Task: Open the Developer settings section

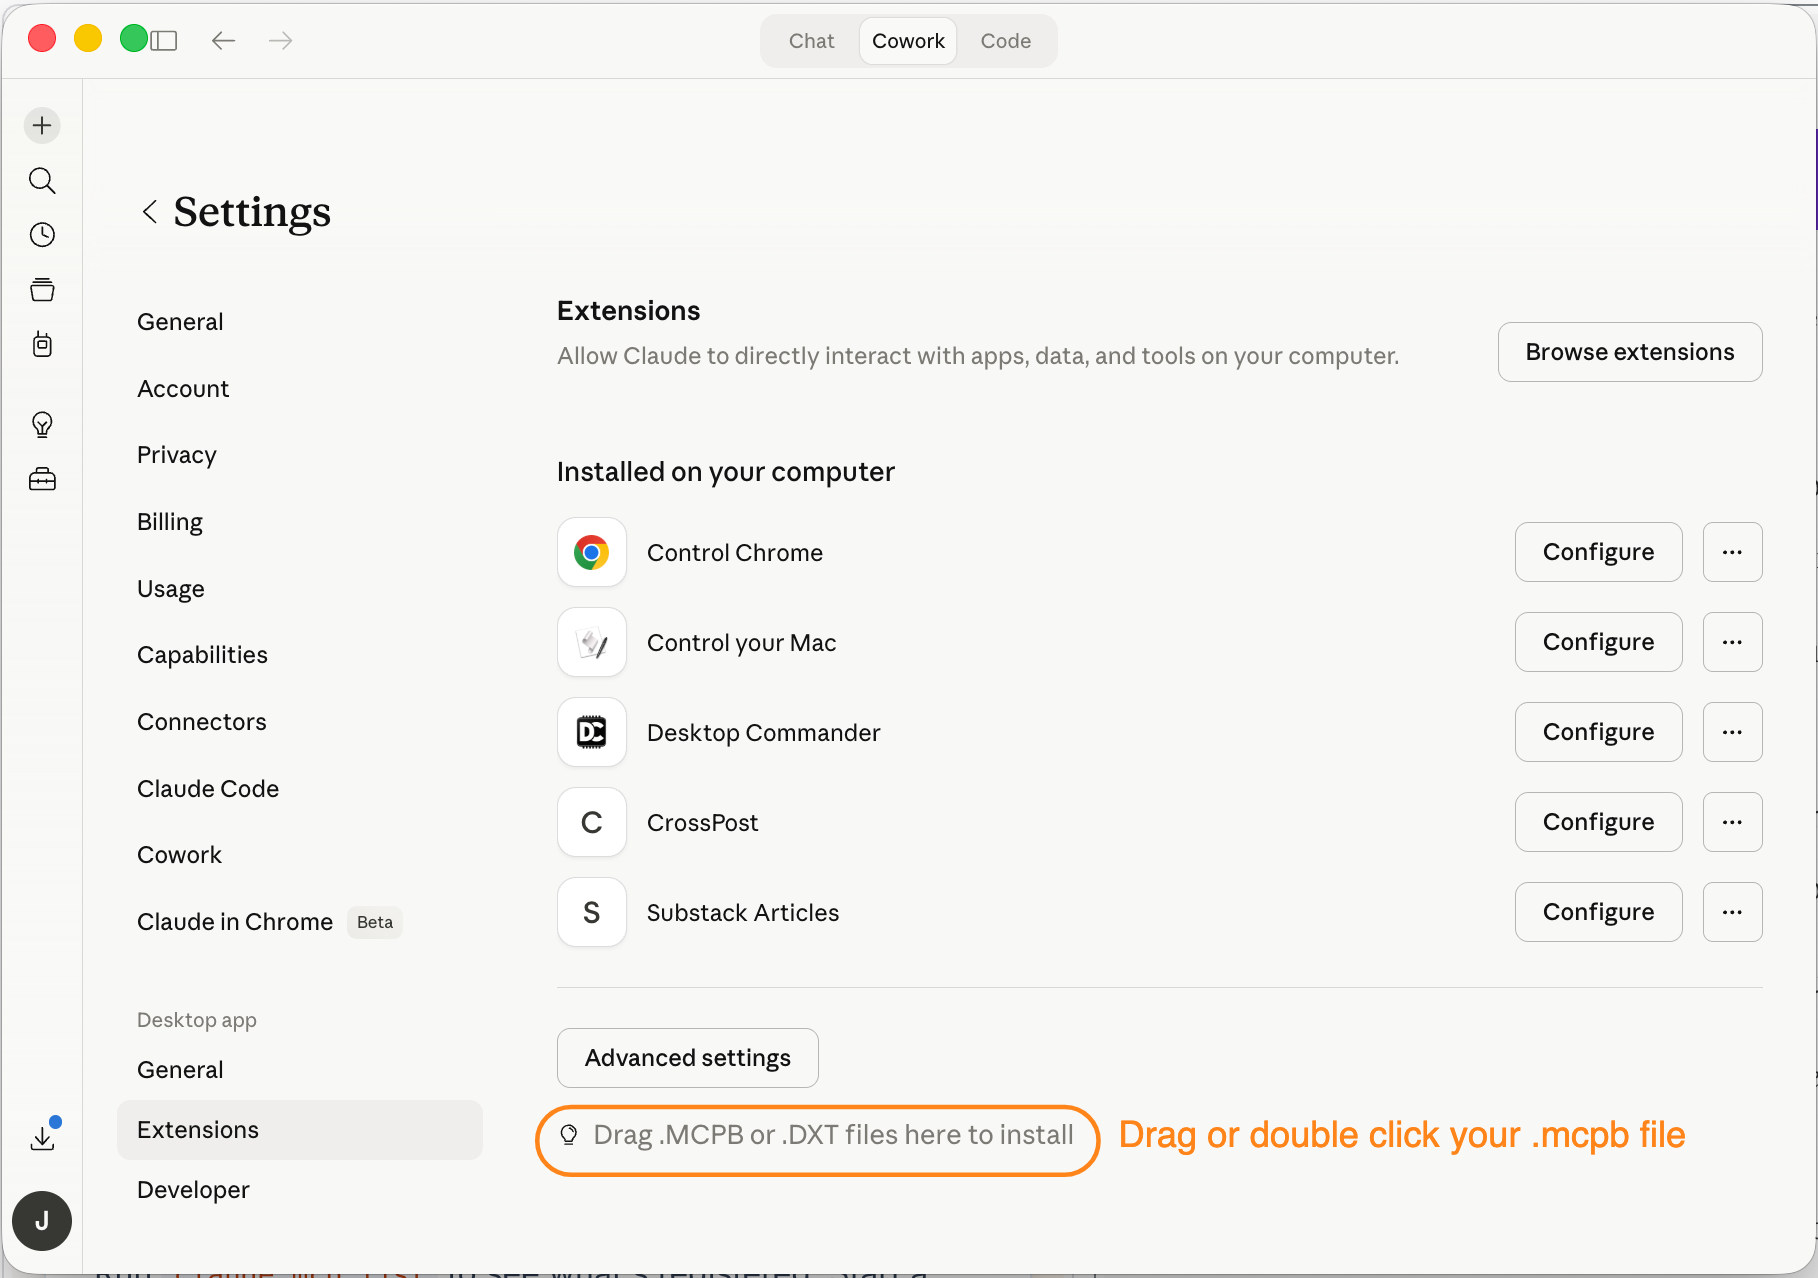Action: [193, 1190]
